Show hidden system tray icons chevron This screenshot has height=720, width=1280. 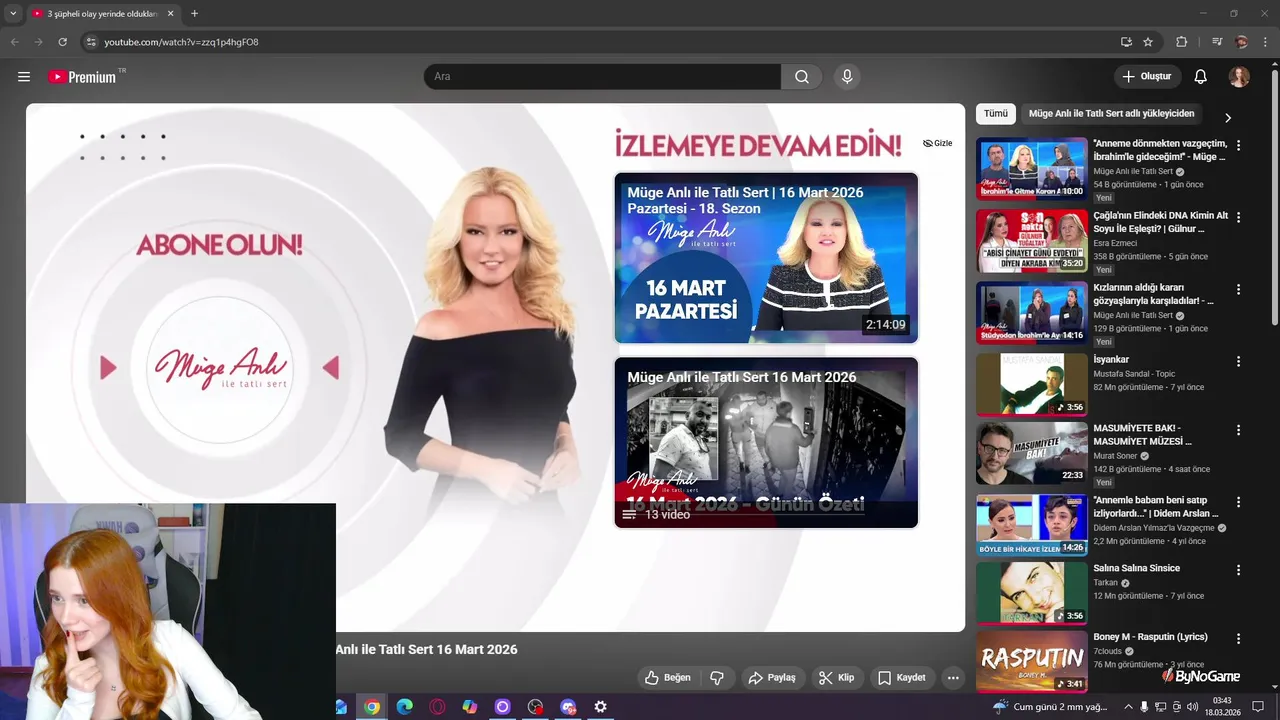[1128, 707]
